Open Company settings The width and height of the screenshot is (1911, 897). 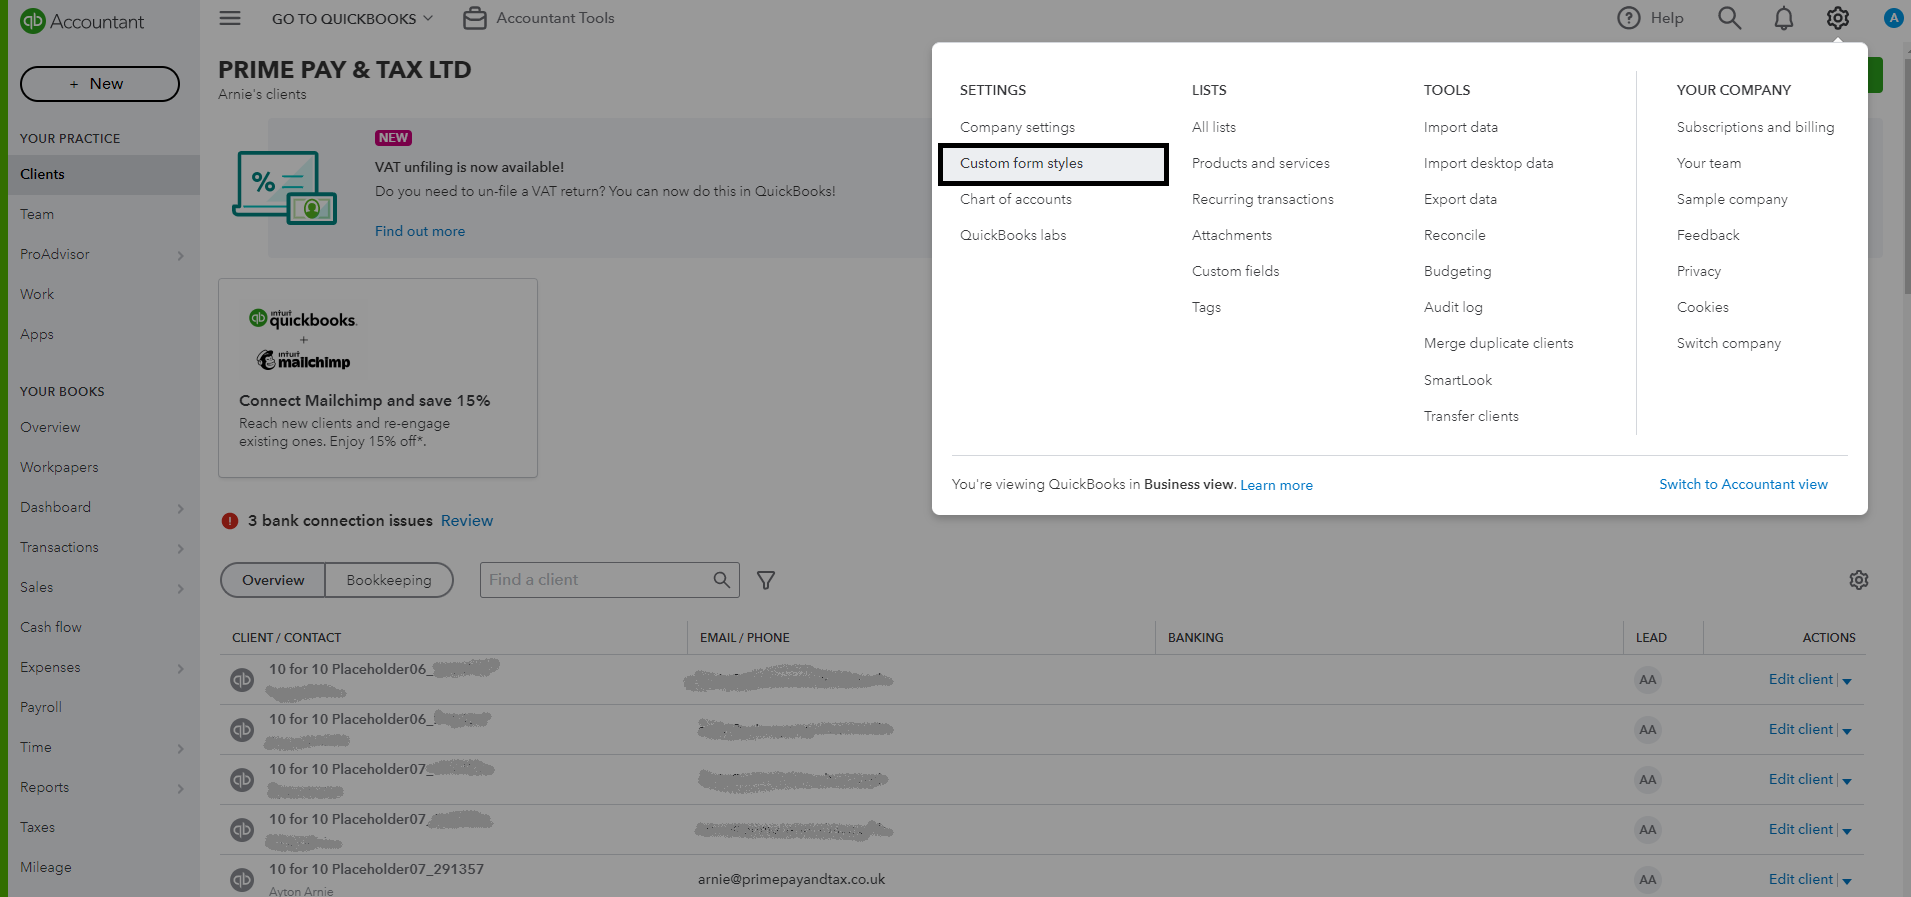coord(1017,127)
